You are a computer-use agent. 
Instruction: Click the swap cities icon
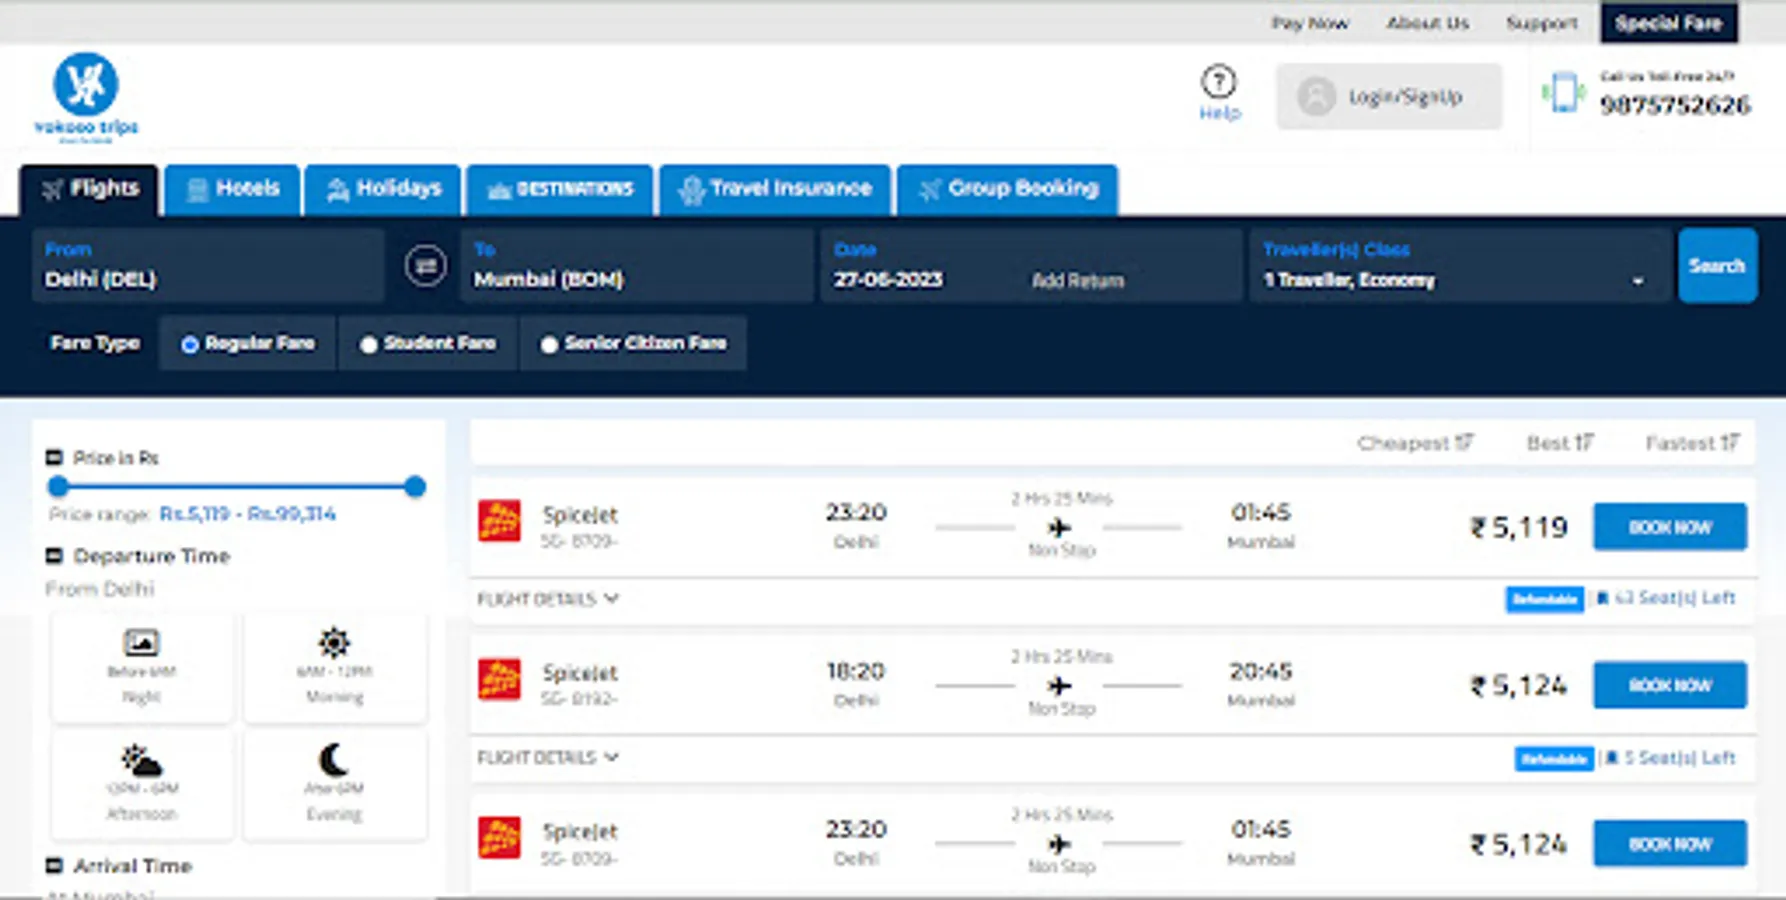[x=425, y=266]
